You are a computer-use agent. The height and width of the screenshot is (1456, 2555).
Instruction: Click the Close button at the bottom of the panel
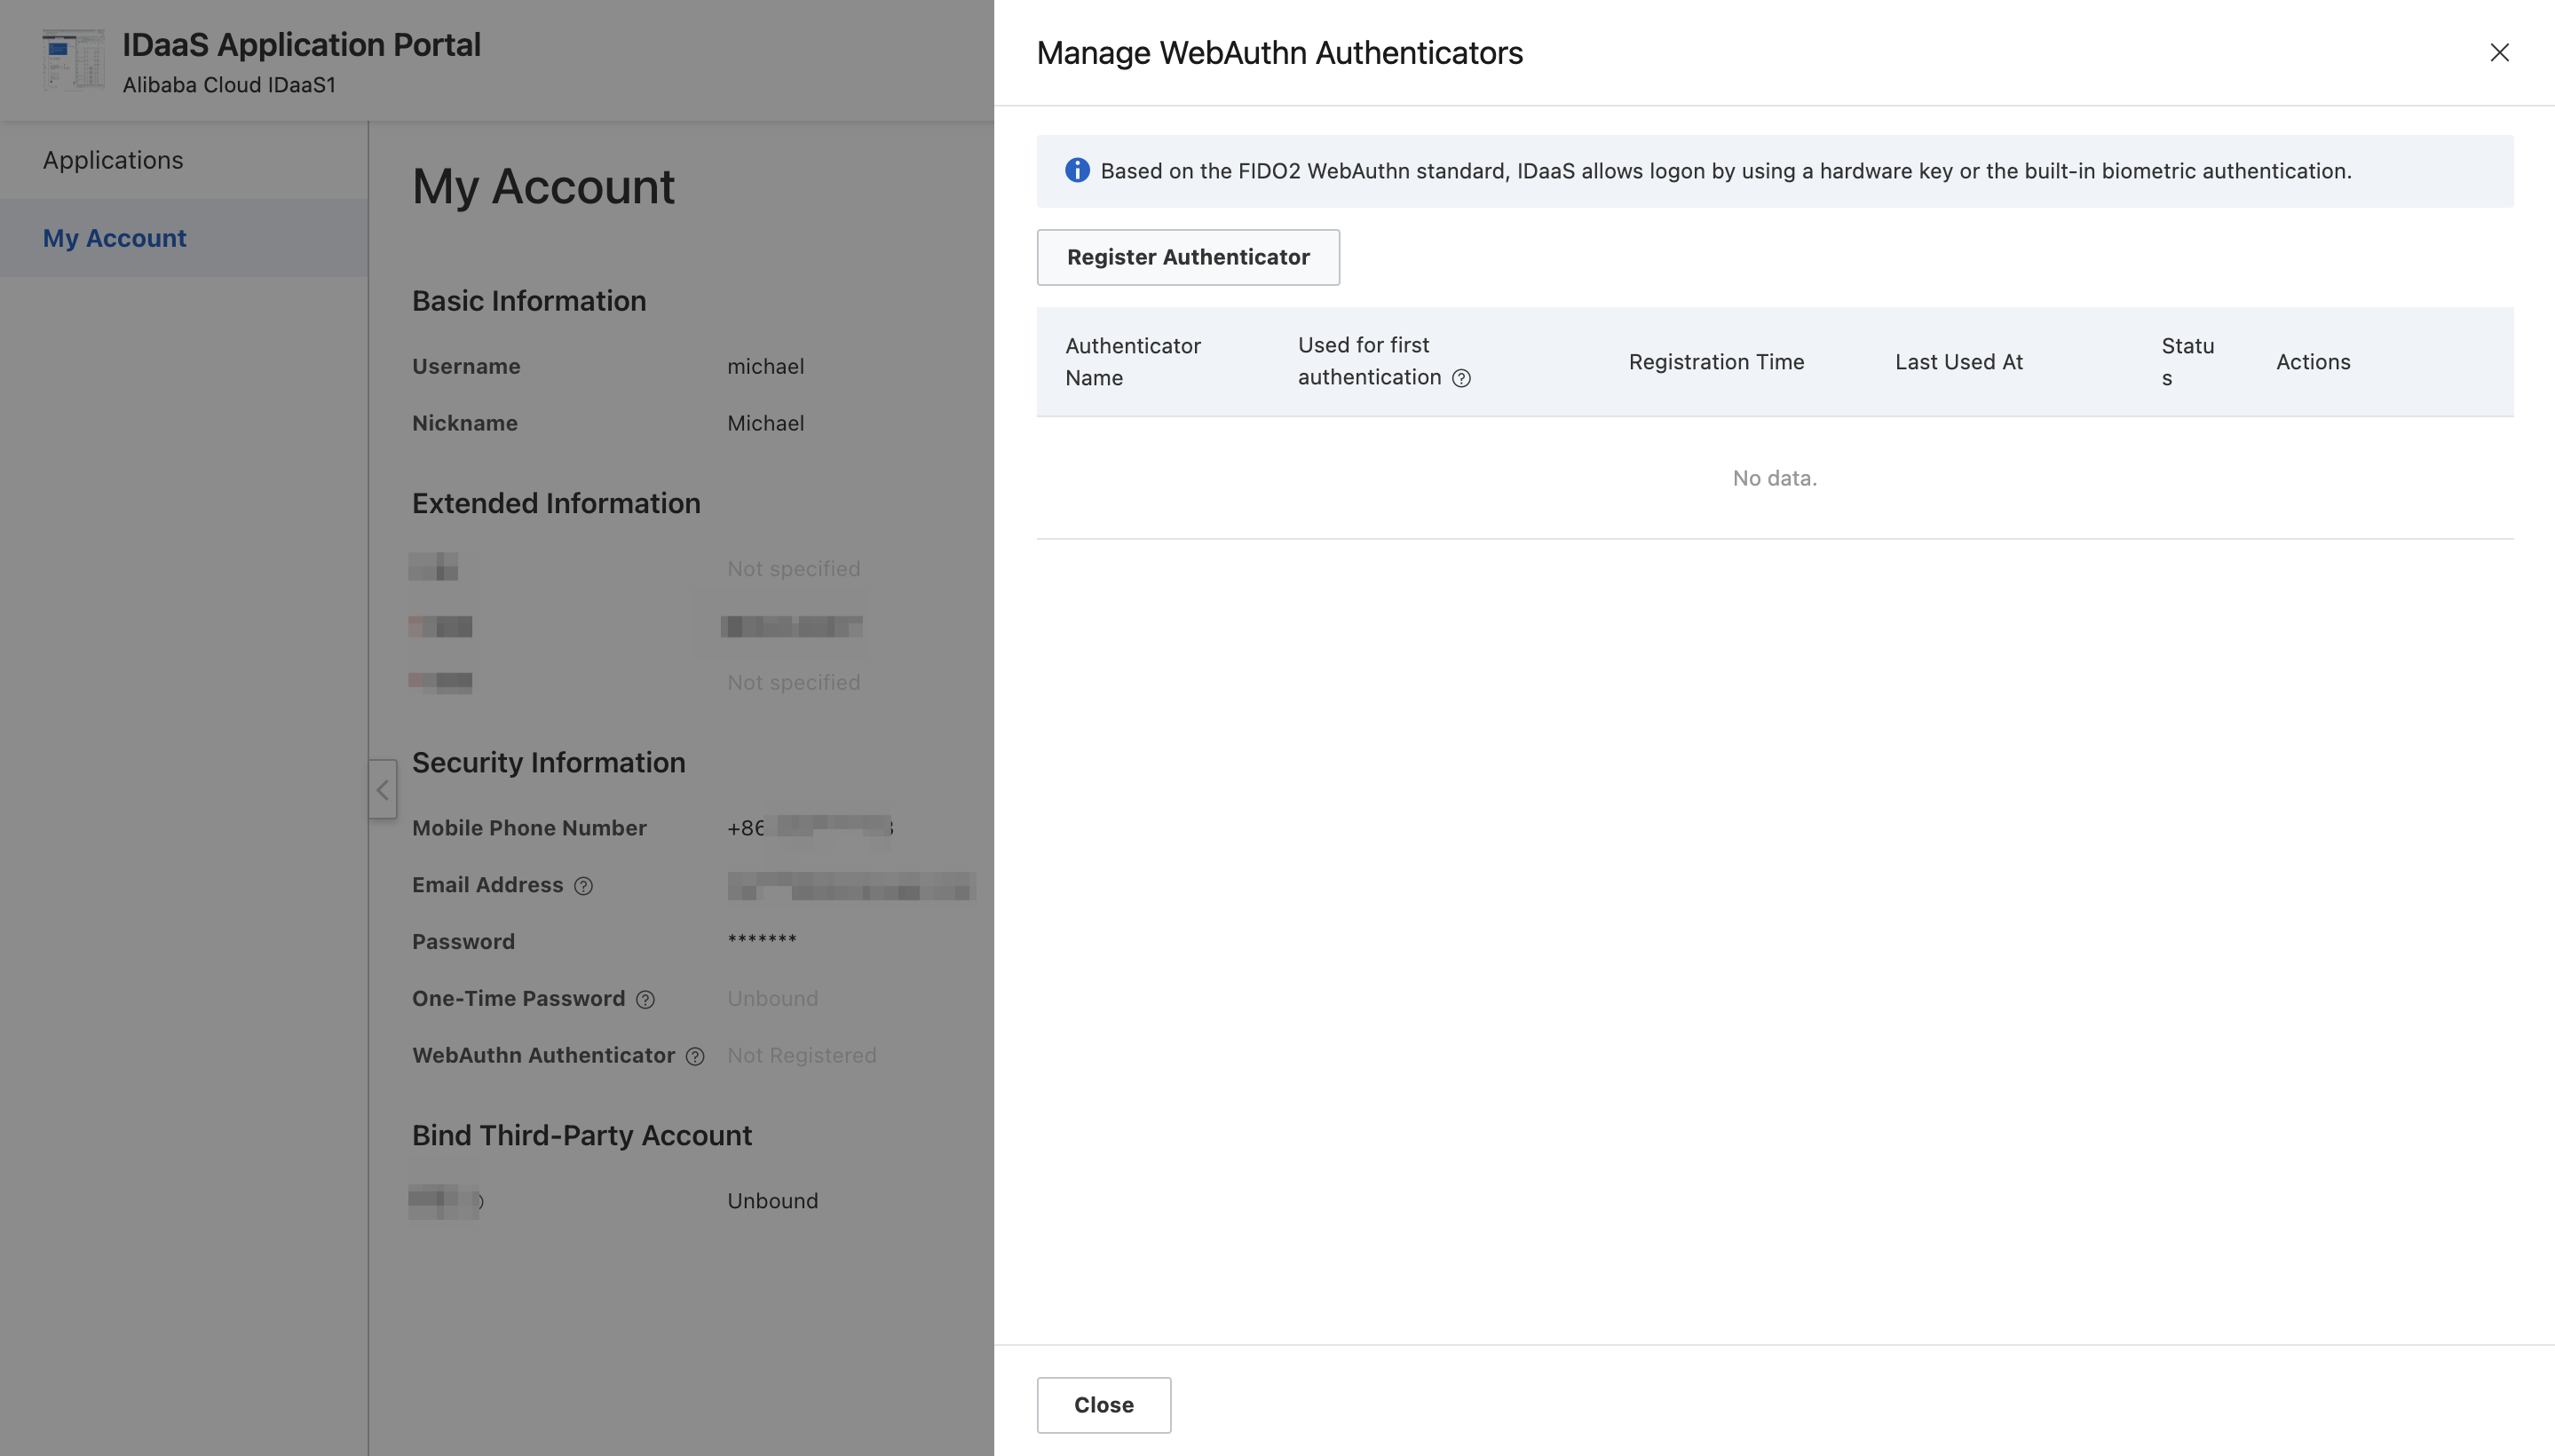1104,1404
